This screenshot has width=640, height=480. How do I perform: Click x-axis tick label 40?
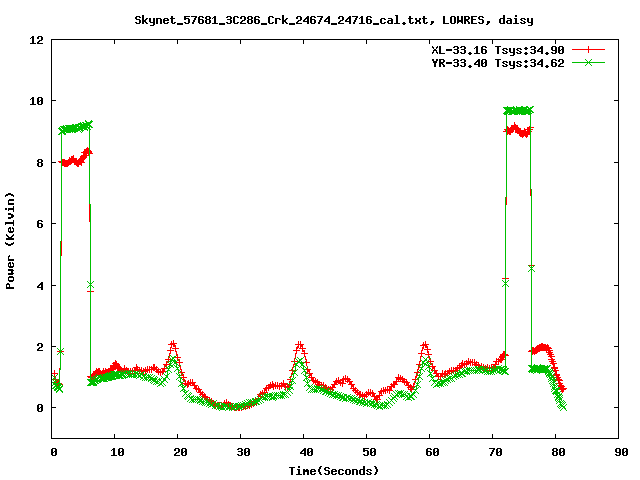point(306,452)
